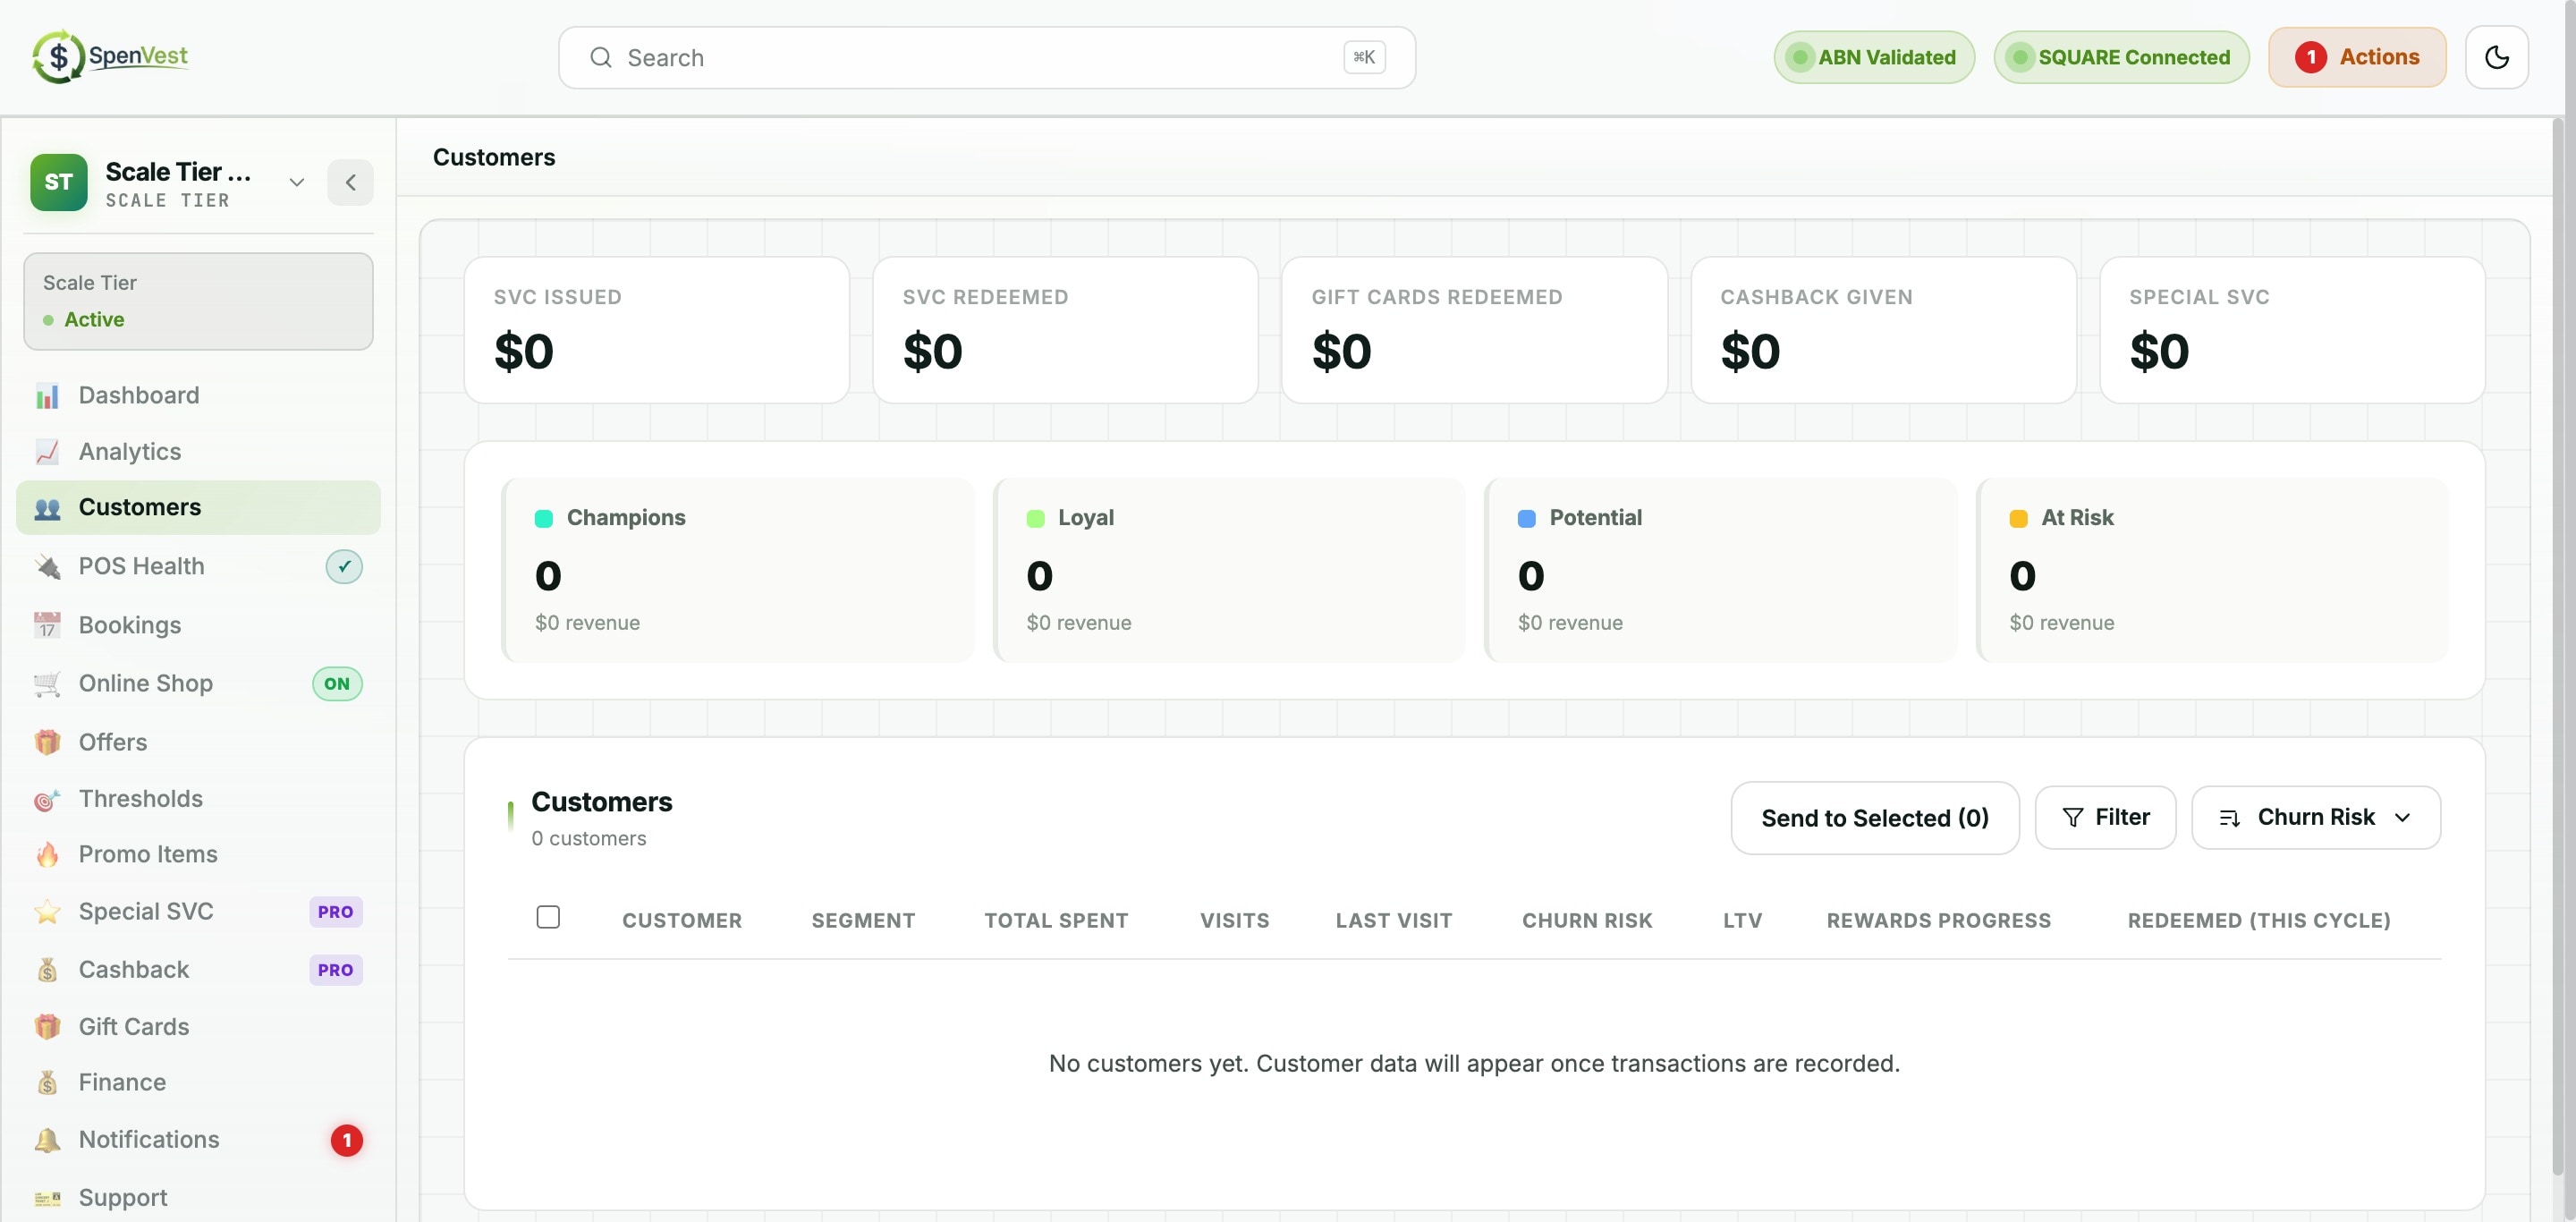Select Customers in the sidebar

198,508
